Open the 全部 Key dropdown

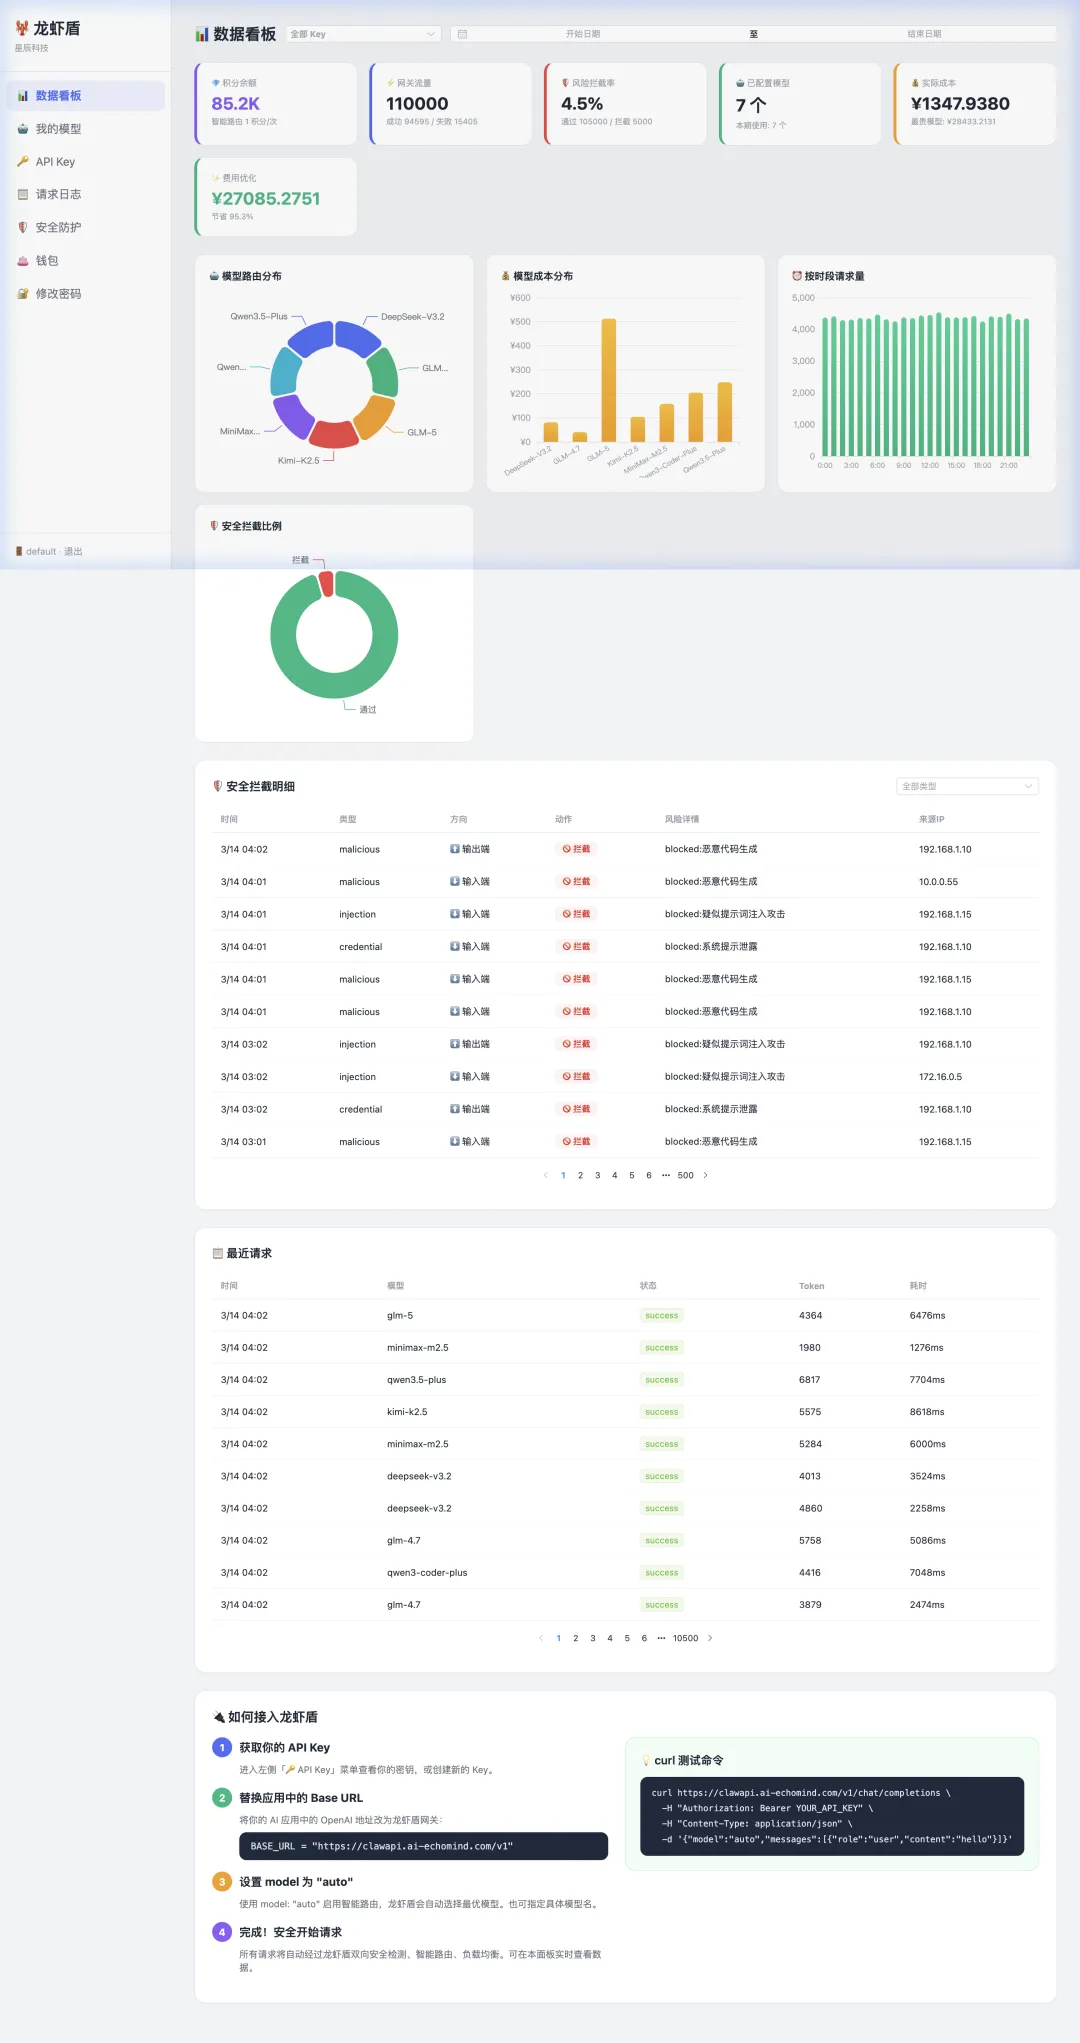(363, 34)
